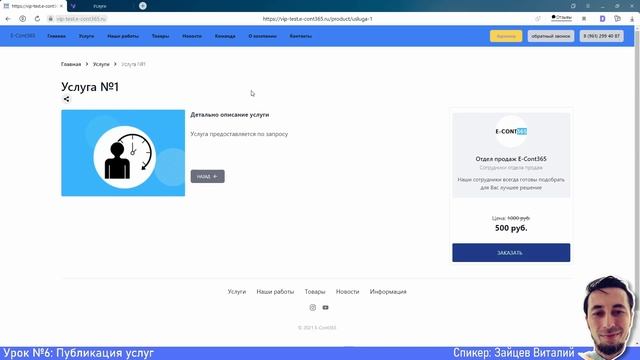The height and width of the screenshot is (360, 640).
Task: Click the page URL title in browser bar
Action: point(318,19)
